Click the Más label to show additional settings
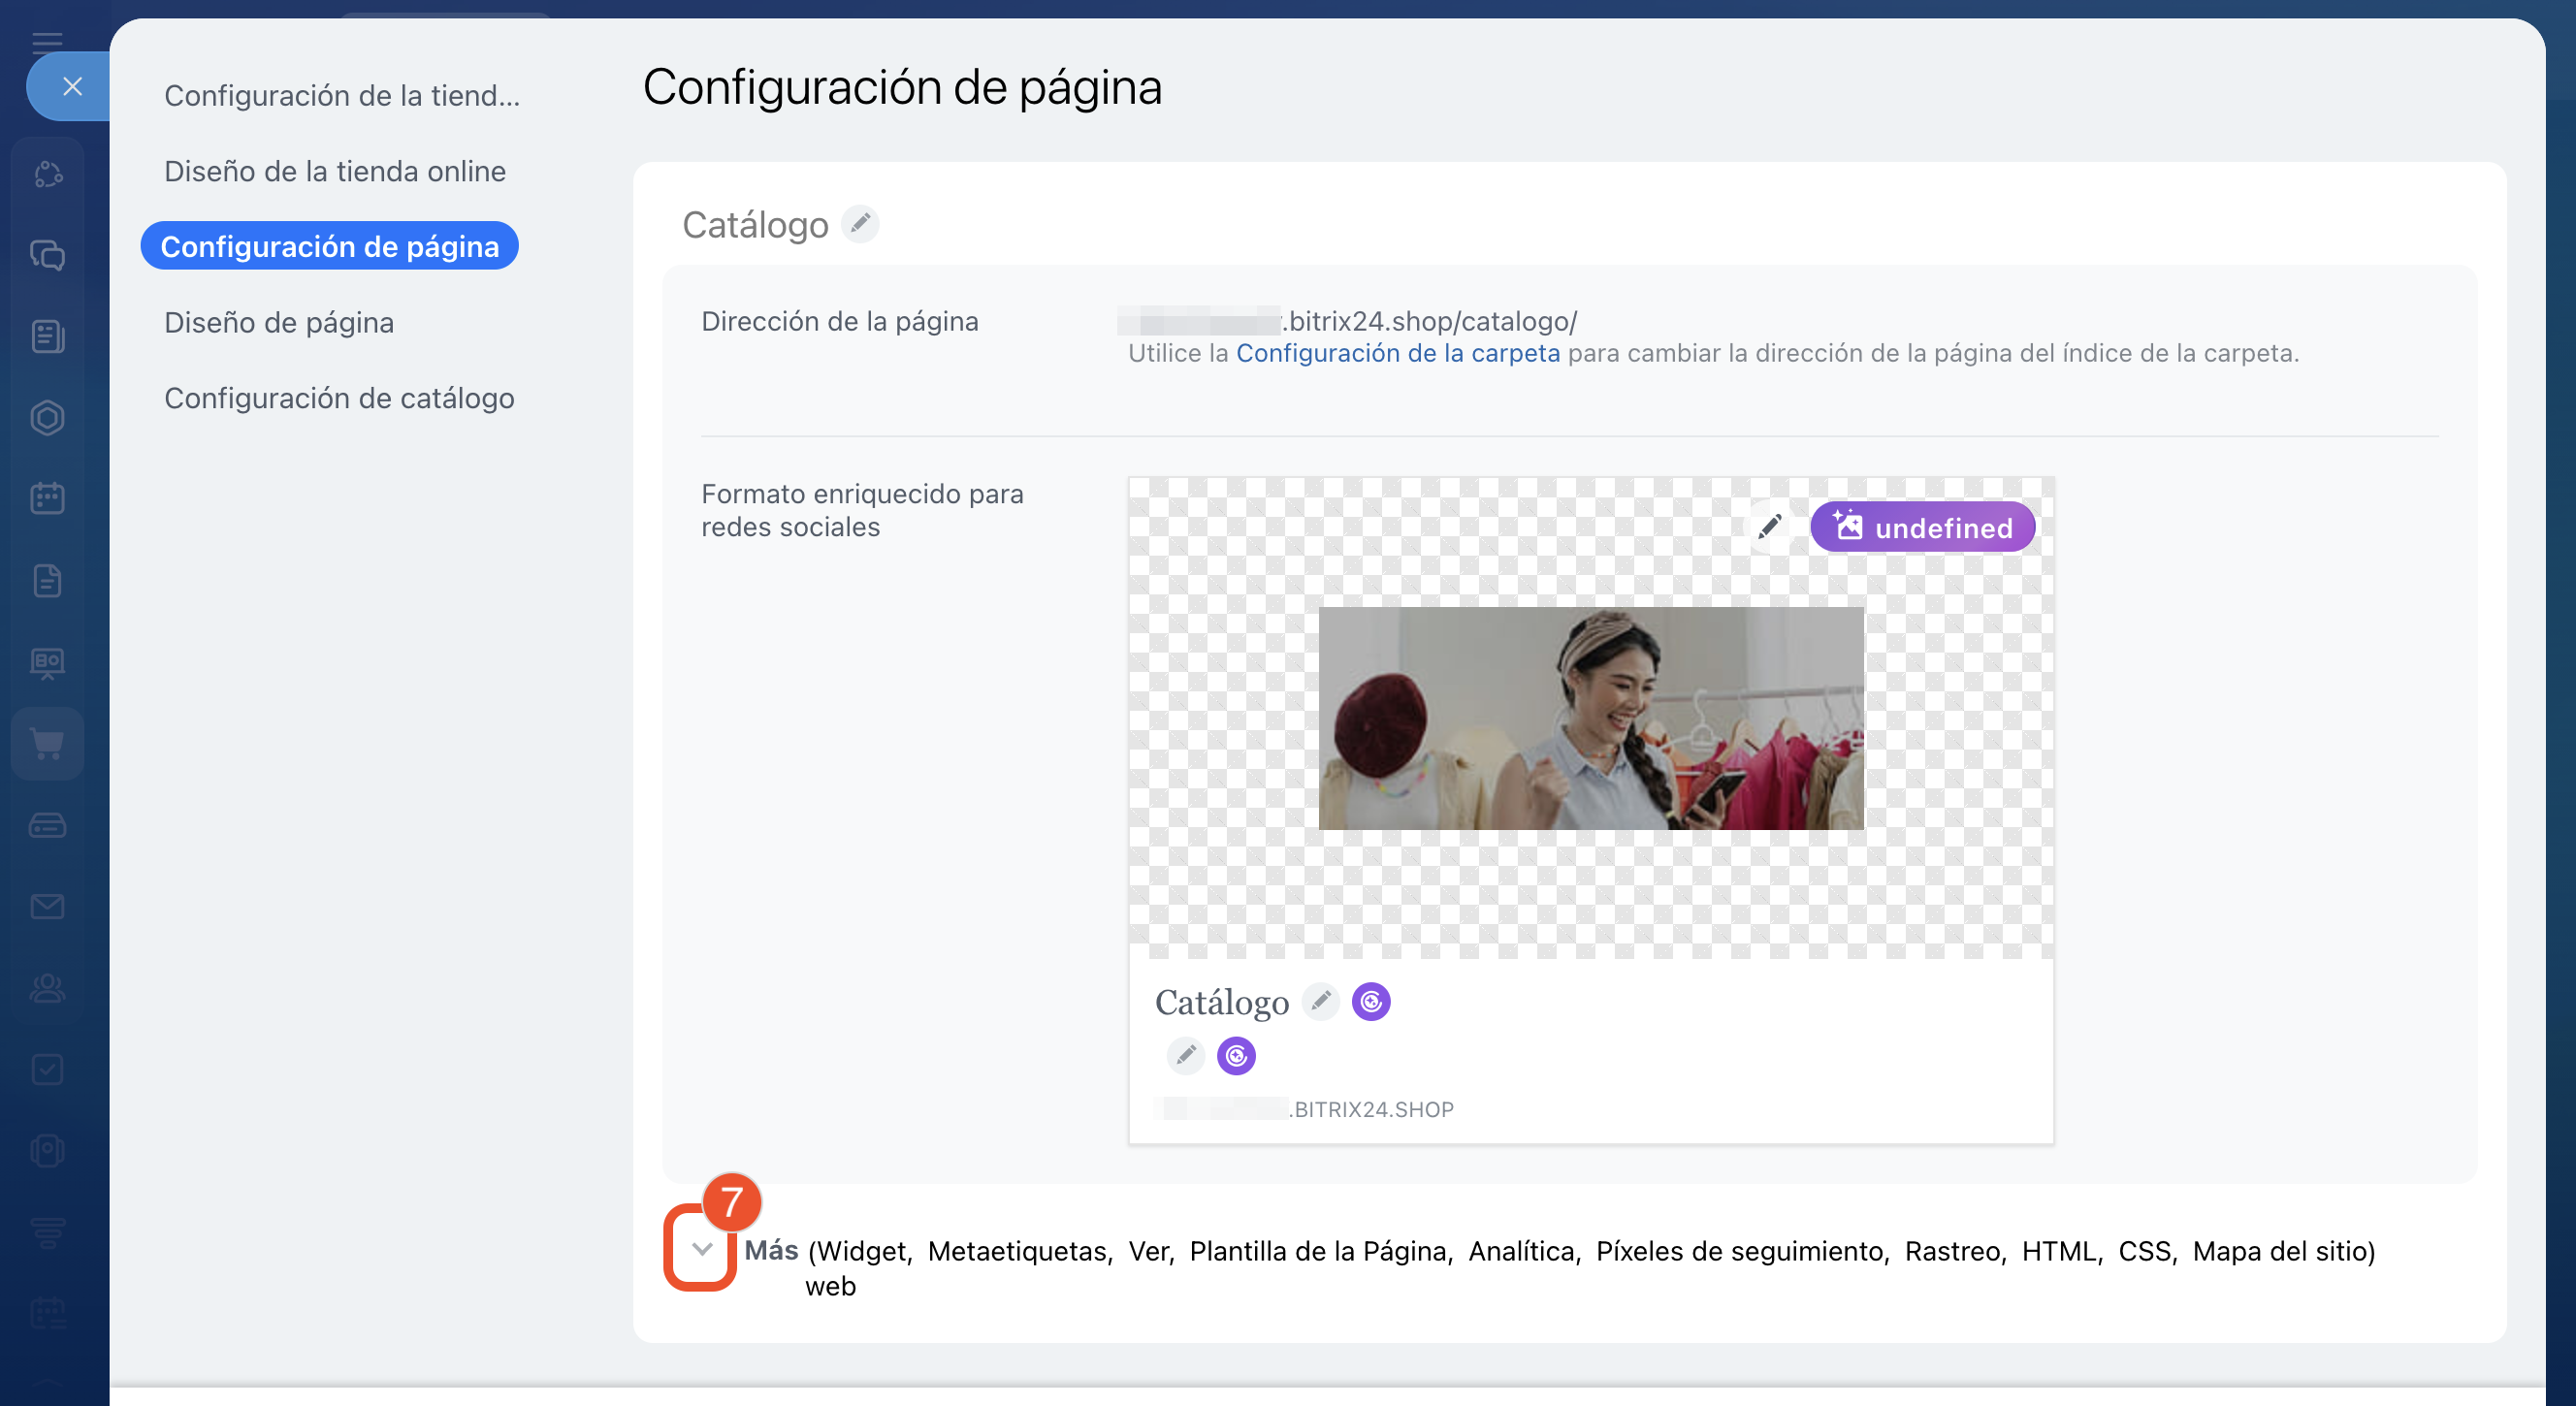Viewport: 2576px width, 1406px height. pyautogui.click(x=771, y=1250)
